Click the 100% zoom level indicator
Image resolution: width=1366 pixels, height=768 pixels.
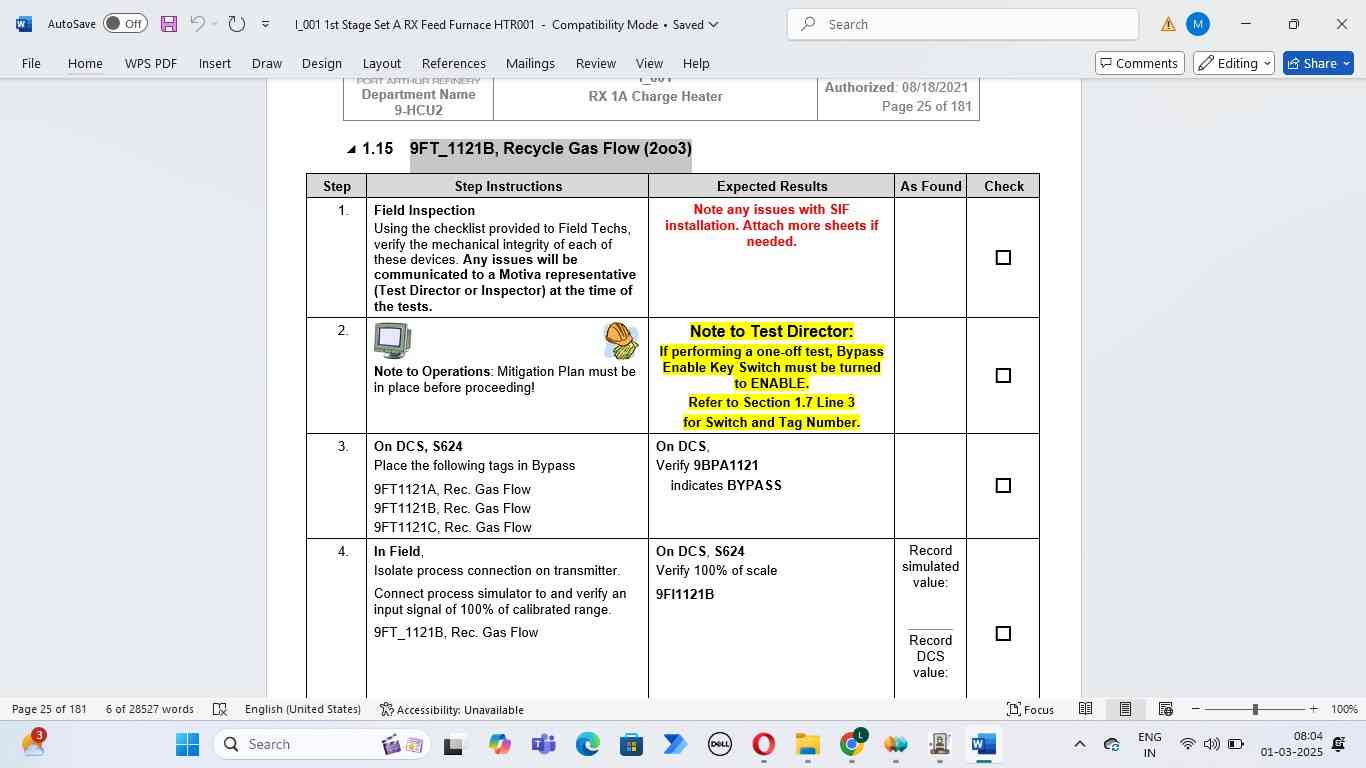[1344, 709]
